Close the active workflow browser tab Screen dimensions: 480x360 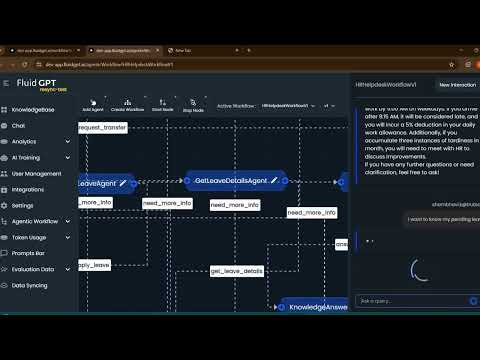(157, 50)
